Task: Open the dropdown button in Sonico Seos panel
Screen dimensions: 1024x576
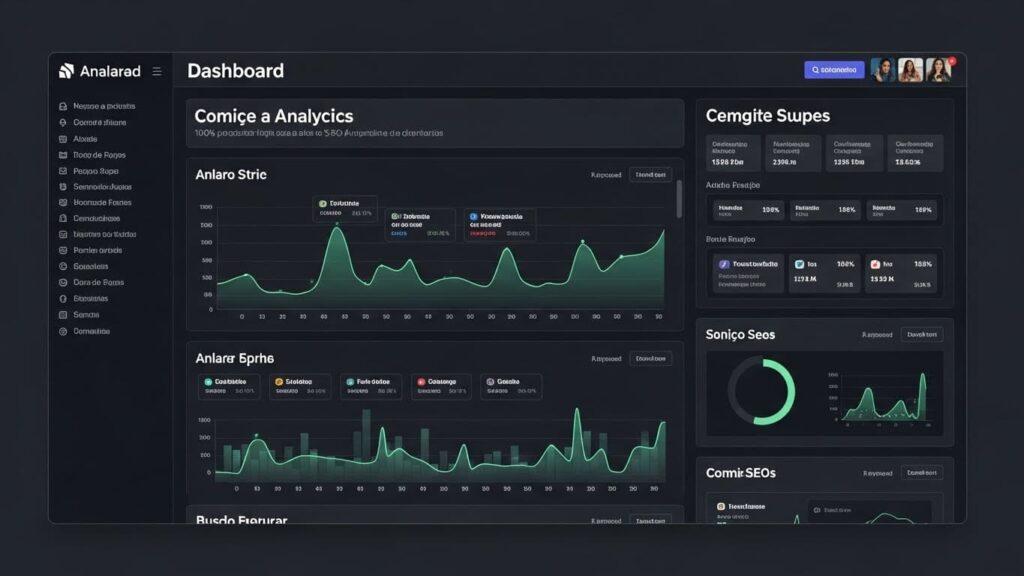Action: click(921, 335)
